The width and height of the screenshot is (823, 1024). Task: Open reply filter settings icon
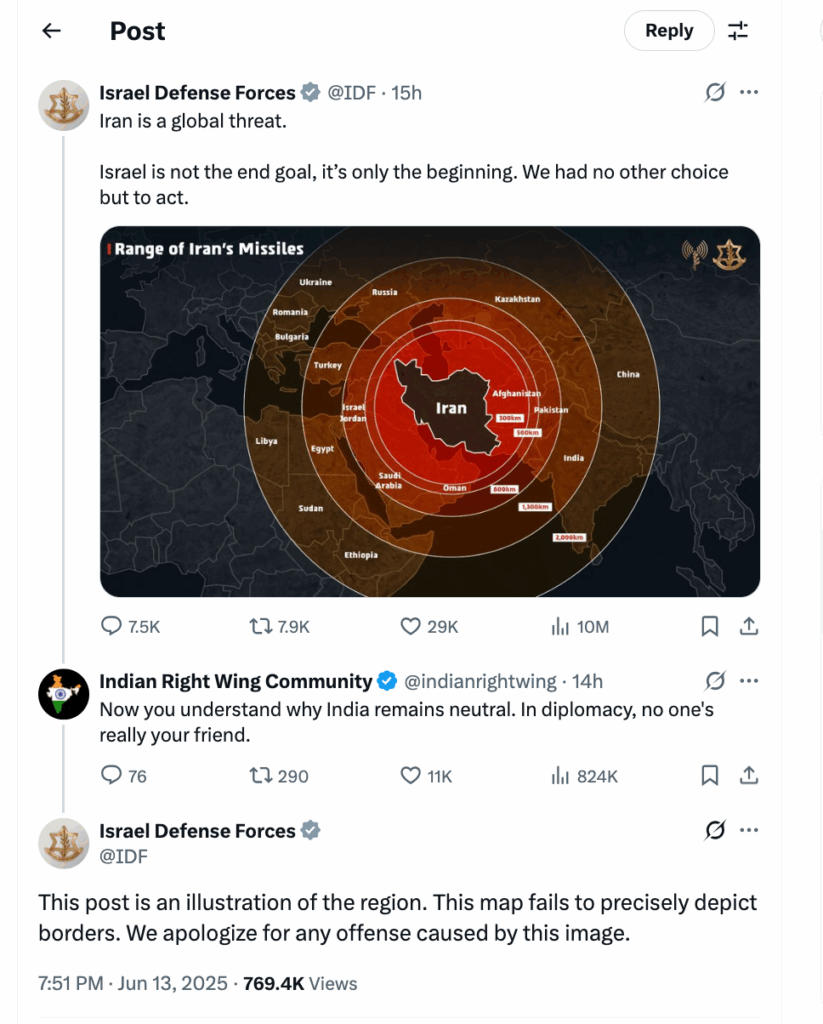click(x=738, y=31)
